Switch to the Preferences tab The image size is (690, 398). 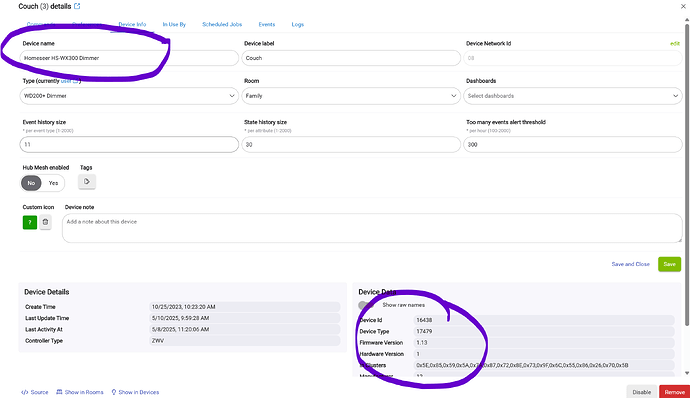(87, 24)
